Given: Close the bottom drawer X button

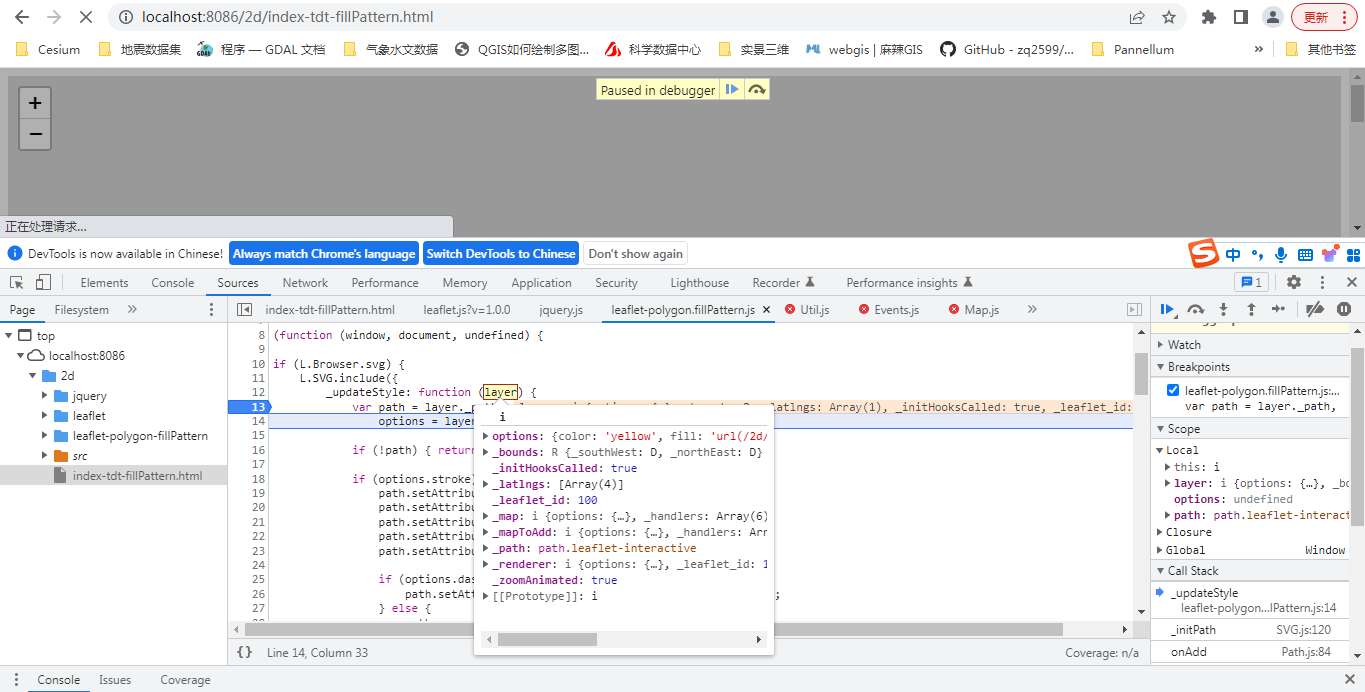Looking at the screenshot, I should click(1351, 680).
